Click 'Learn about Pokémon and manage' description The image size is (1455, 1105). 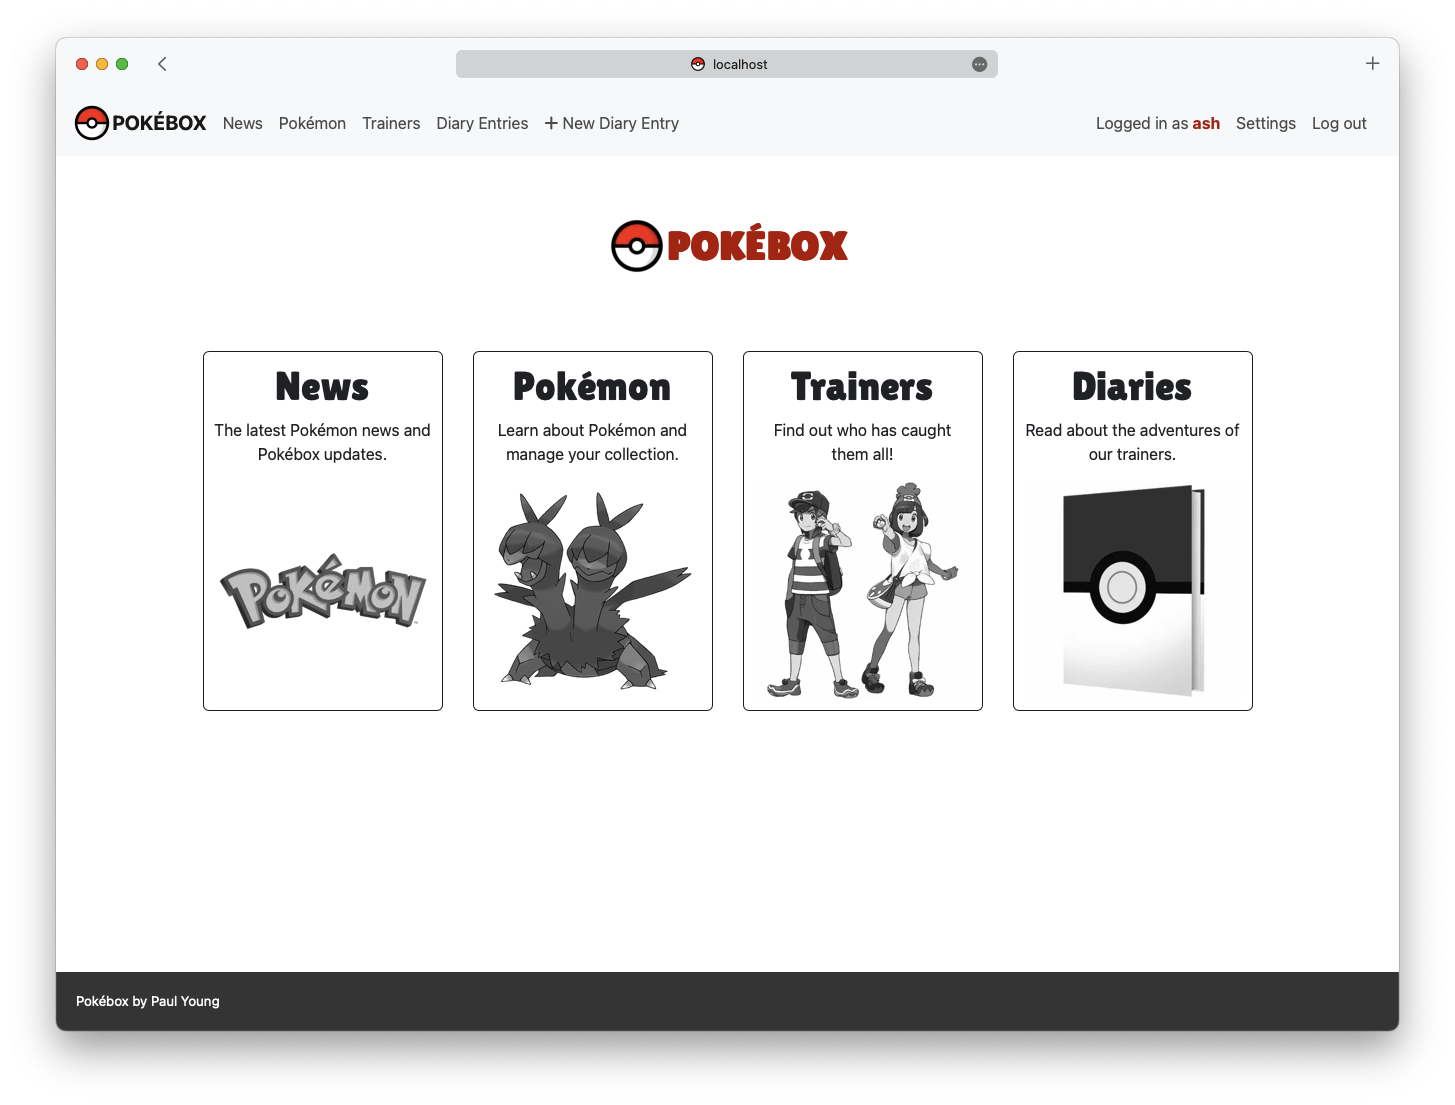point(592,442)
